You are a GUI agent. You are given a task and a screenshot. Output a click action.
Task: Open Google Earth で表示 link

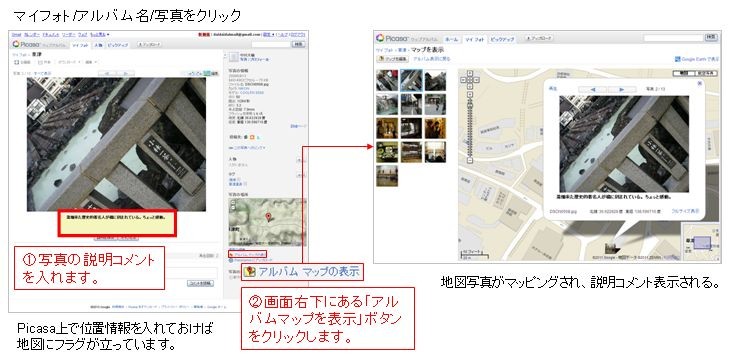point(697,60)
